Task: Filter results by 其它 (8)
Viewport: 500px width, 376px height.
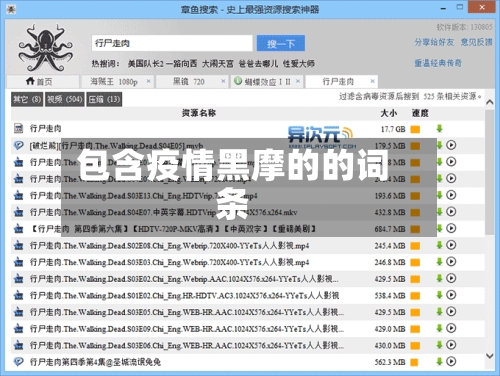Action: click(x=27, y=99)
